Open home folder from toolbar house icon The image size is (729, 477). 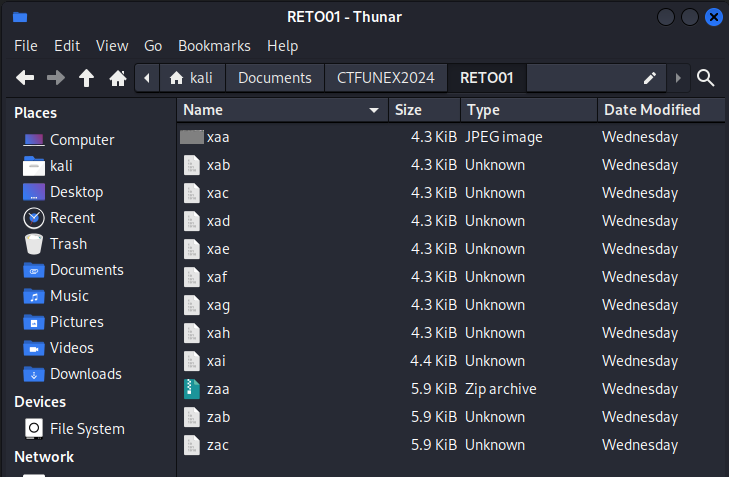click(x=118, y=78)
